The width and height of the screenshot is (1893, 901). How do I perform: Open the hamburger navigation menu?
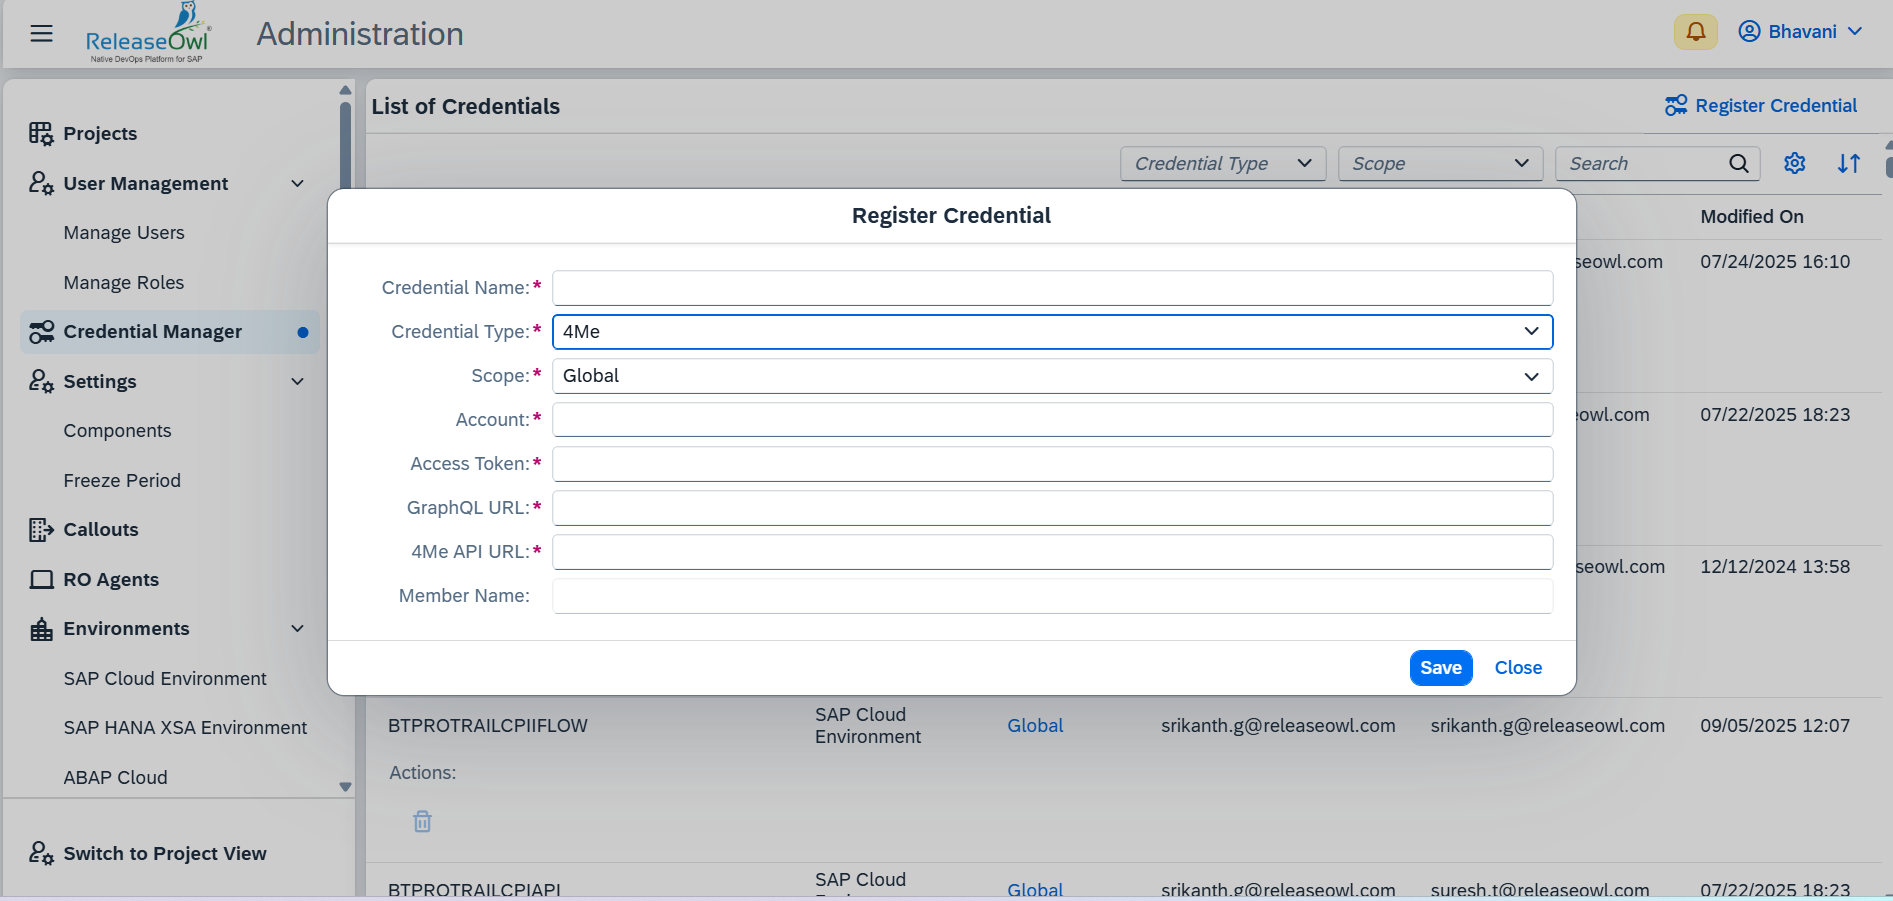coord(41,34)
